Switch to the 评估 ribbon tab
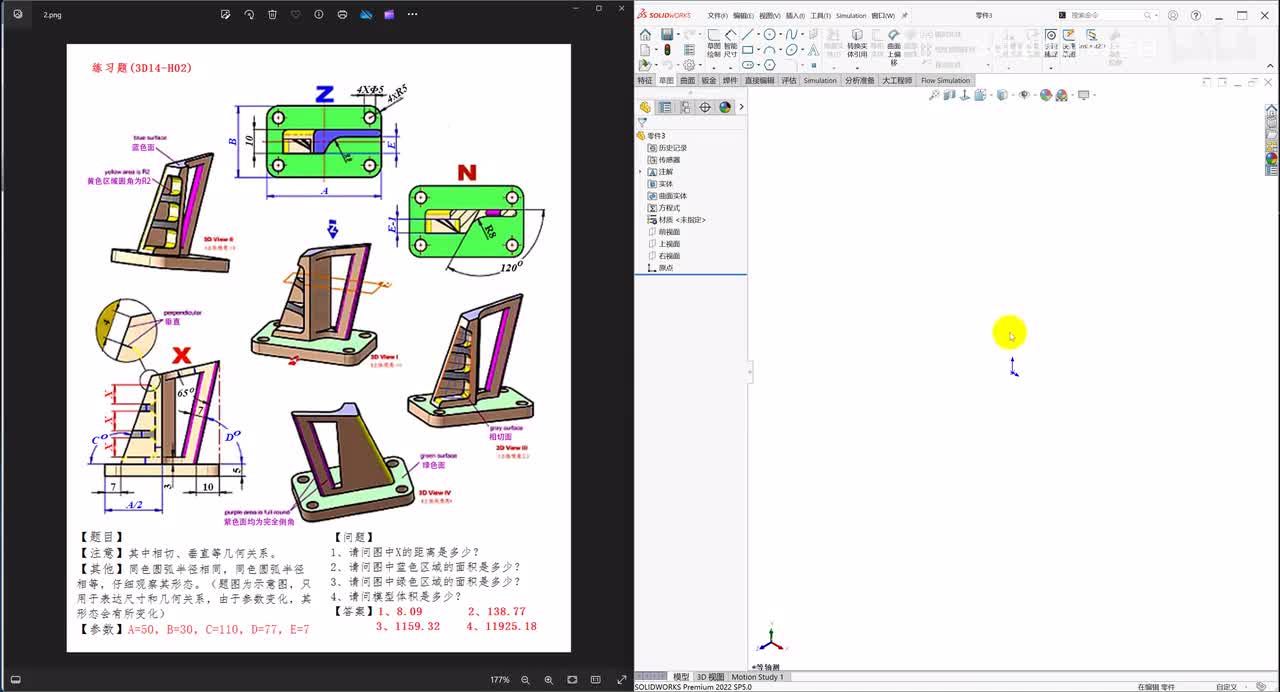Viewport: 1280px width, 692px height. [x=789, y=80]
